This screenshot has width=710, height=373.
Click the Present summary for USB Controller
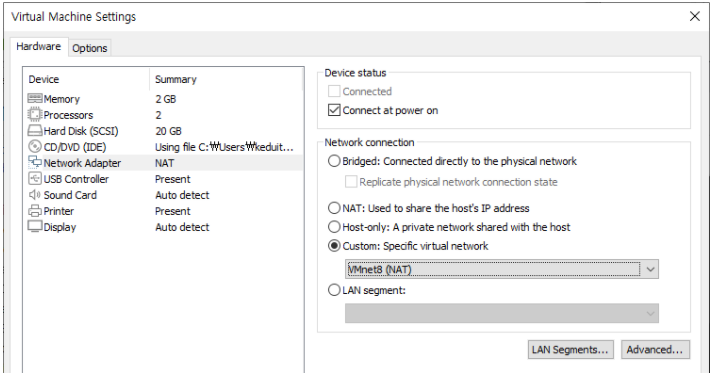point(173,179)
